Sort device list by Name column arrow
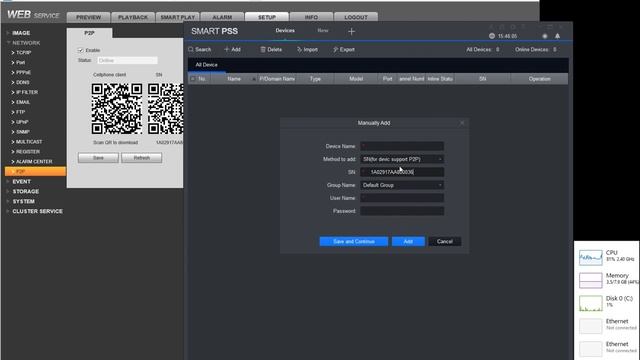This screenshot has width=640, height=360. coord(253,79)
